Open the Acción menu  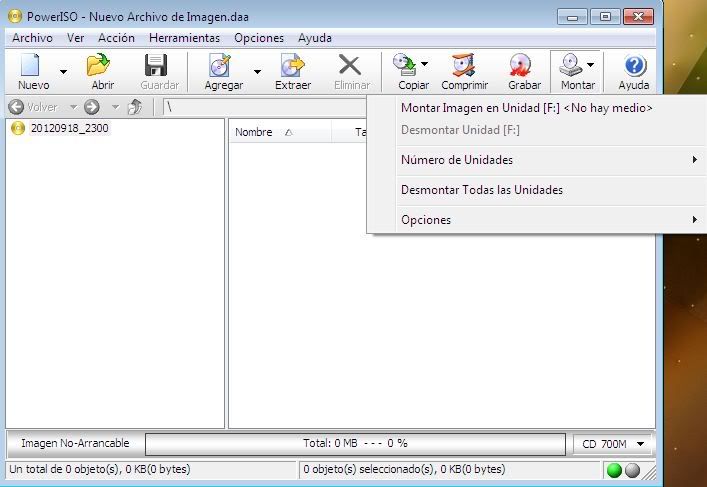[116, 38]
